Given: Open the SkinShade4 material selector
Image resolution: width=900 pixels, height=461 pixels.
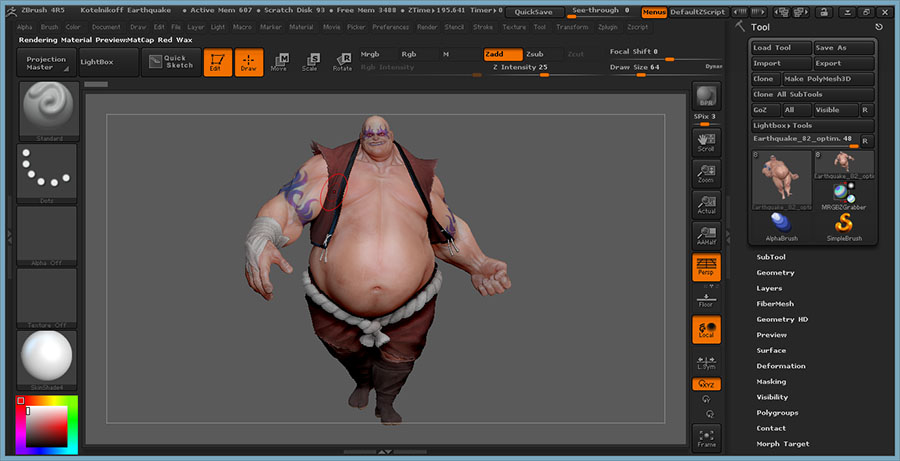Looking at the screenshot, I should point(48,360).
